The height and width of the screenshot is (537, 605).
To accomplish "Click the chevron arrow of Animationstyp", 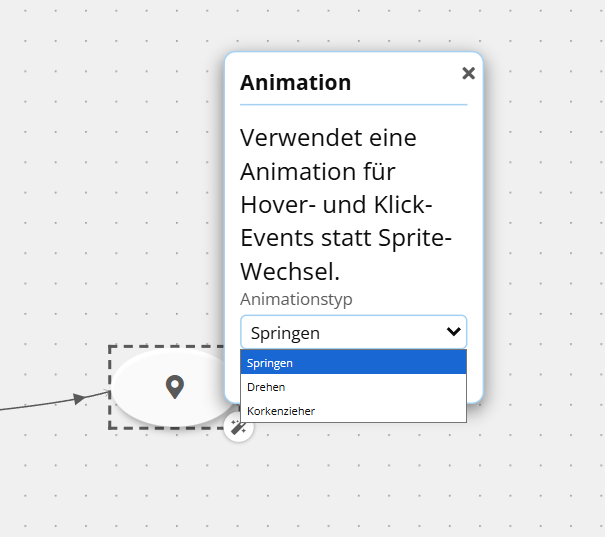I will 453,332.
